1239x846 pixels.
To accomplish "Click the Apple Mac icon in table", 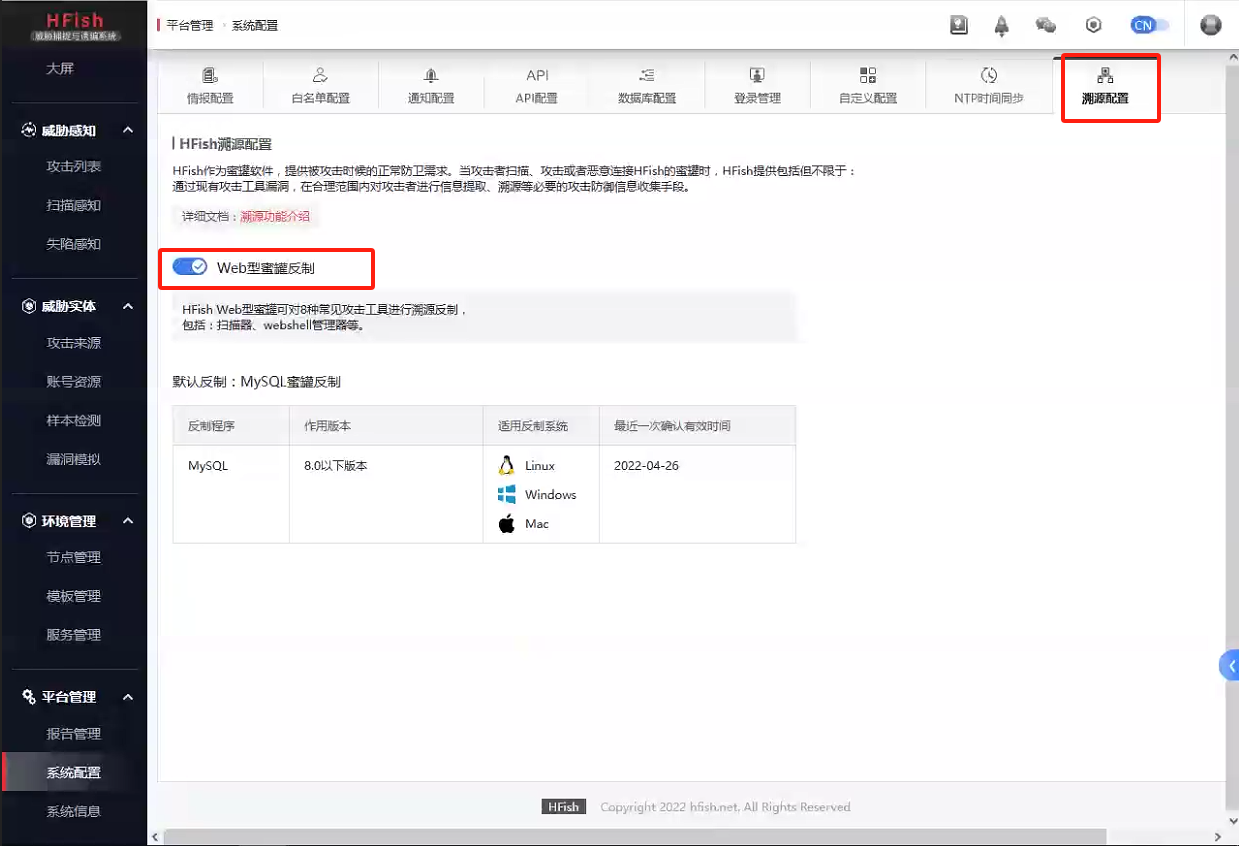I will tap(506, 523).
